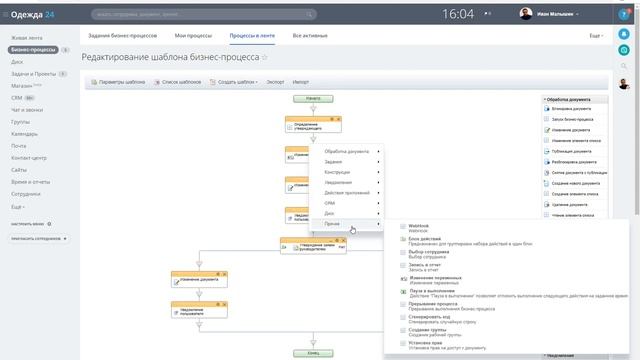Switch to Все активные tab
Screen dimensions: 640x360
click(x=310, y=36)
